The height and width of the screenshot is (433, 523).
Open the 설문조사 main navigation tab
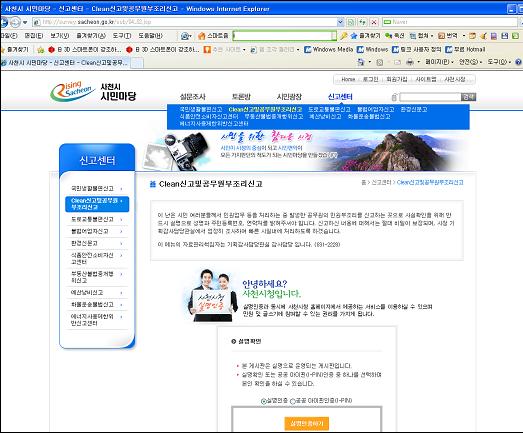pyautogui.click(x=192, y=97)
